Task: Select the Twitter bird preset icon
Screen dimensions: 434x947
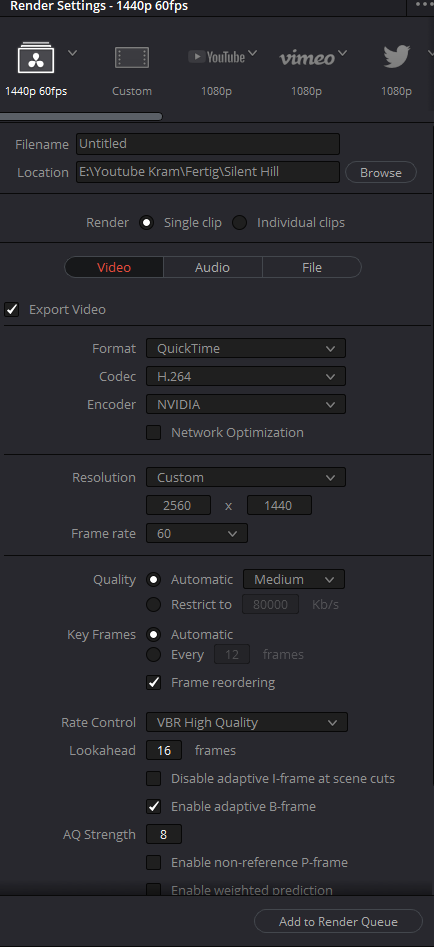Action: [x=397, y=57]
